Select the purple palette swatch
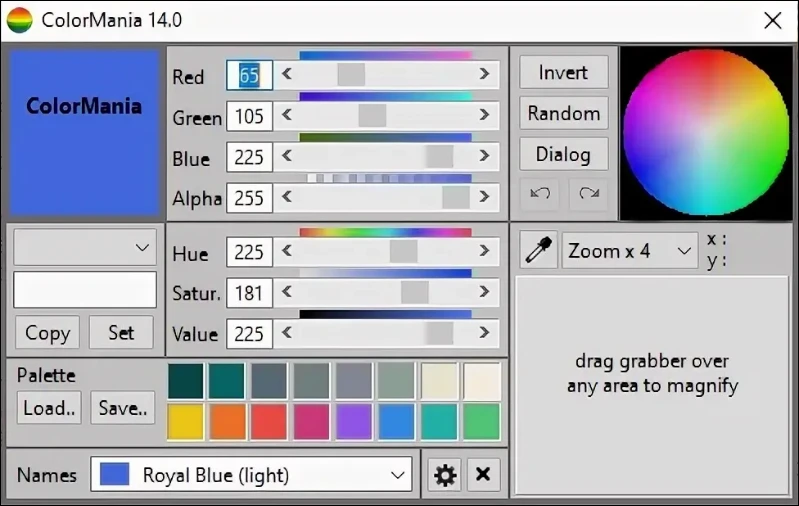This screenshot has width=799, height=506. pyautogui.click(x=354, y=421)
